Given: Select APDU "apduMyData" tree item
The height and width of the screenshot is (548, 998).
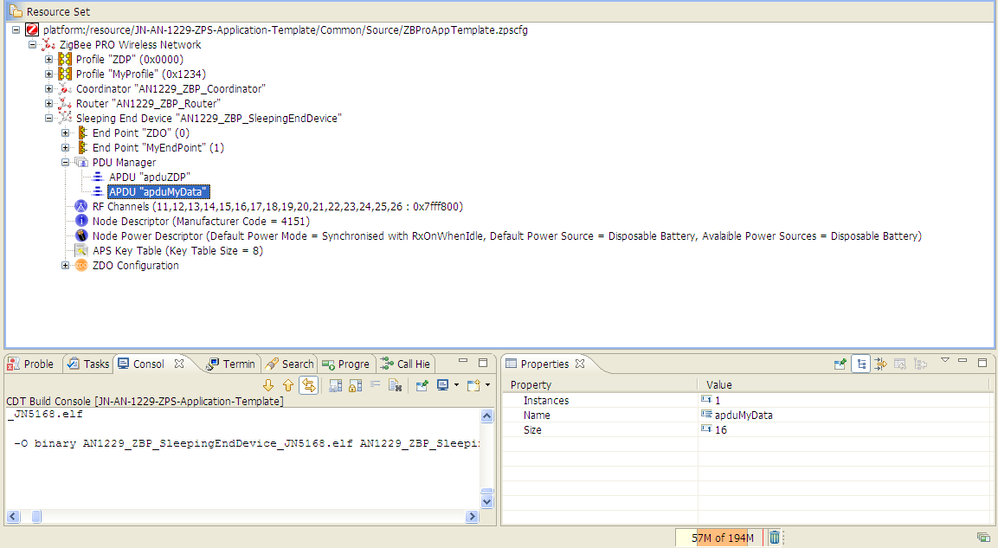Looking at the screenshot, I should pos(158,192).
